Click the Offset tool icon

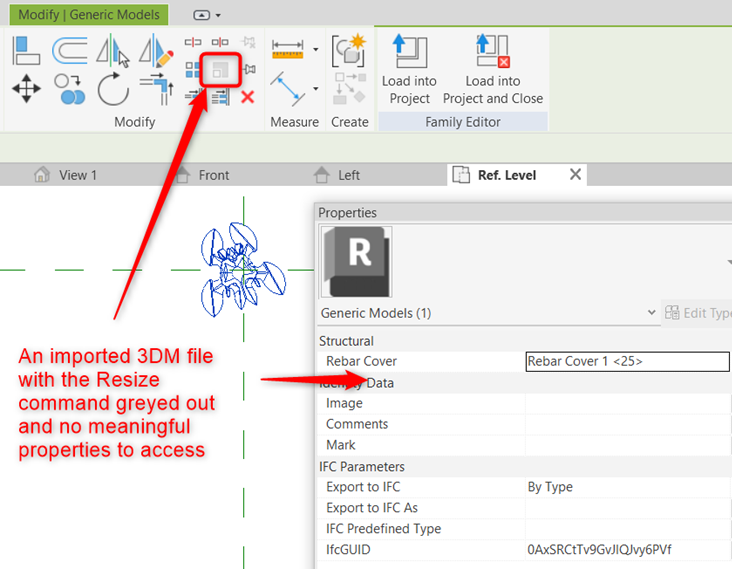click(x=69, y=50)
